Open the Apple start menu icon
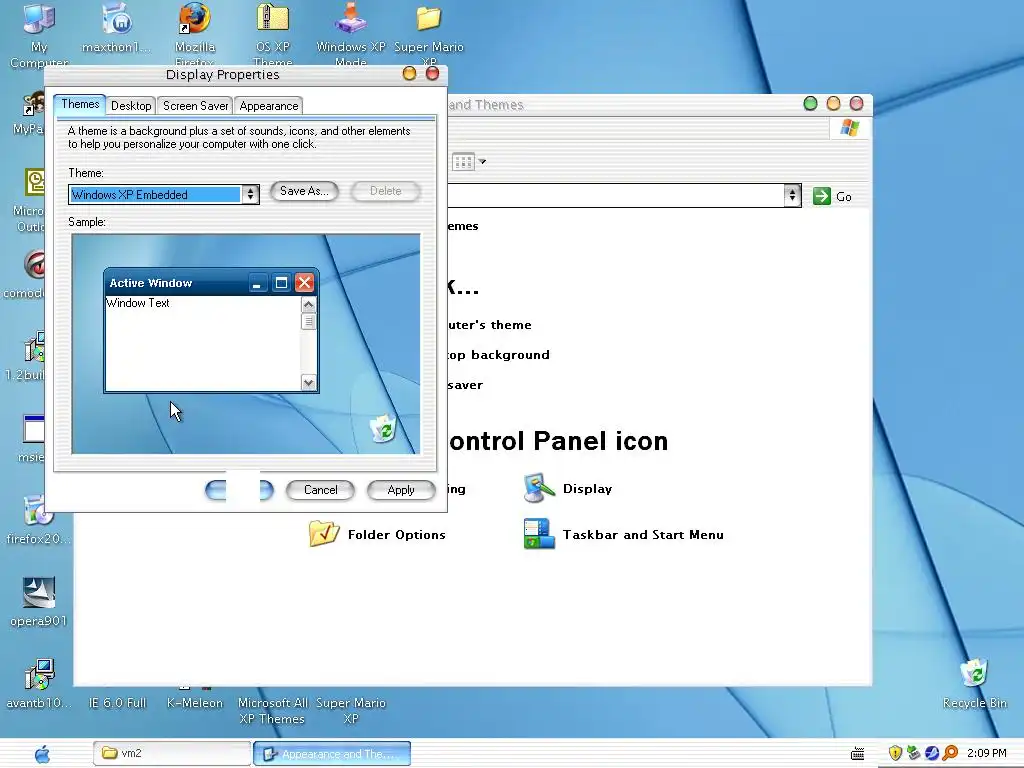 coord(42,754)
